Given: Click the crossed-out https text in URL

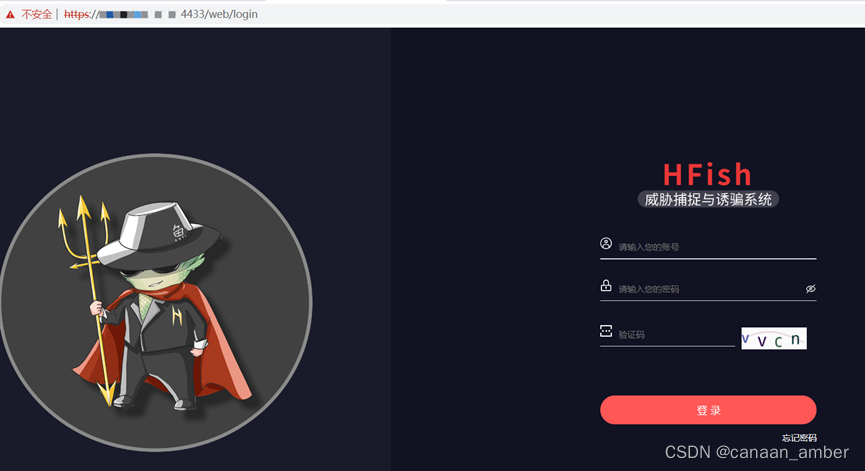Looking at the screenshot, I should tap(76, 14).
